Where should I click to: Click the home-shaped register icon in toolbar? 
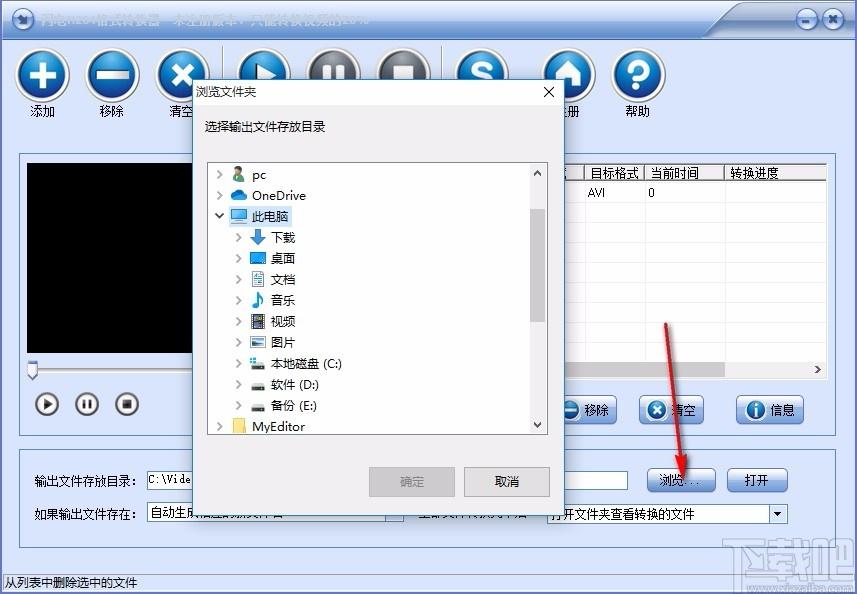569,75
